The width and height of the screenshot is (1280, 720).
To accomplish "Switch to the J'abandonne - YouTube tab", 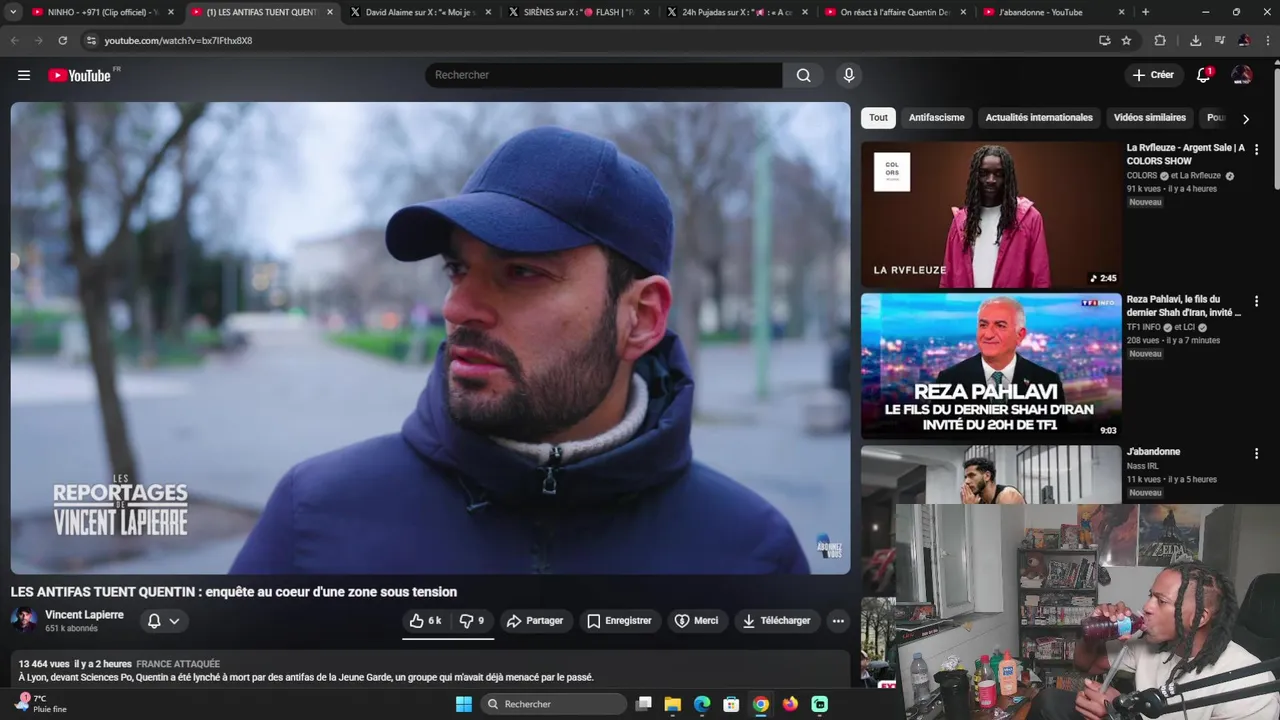I will (1053, 12).
